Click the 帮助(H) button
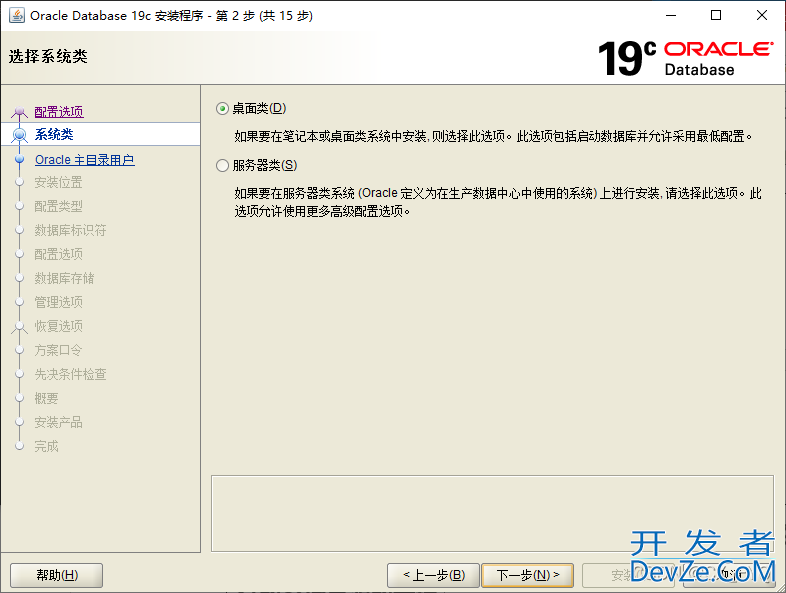Screen dimensions: 786x593 [57, 575]
